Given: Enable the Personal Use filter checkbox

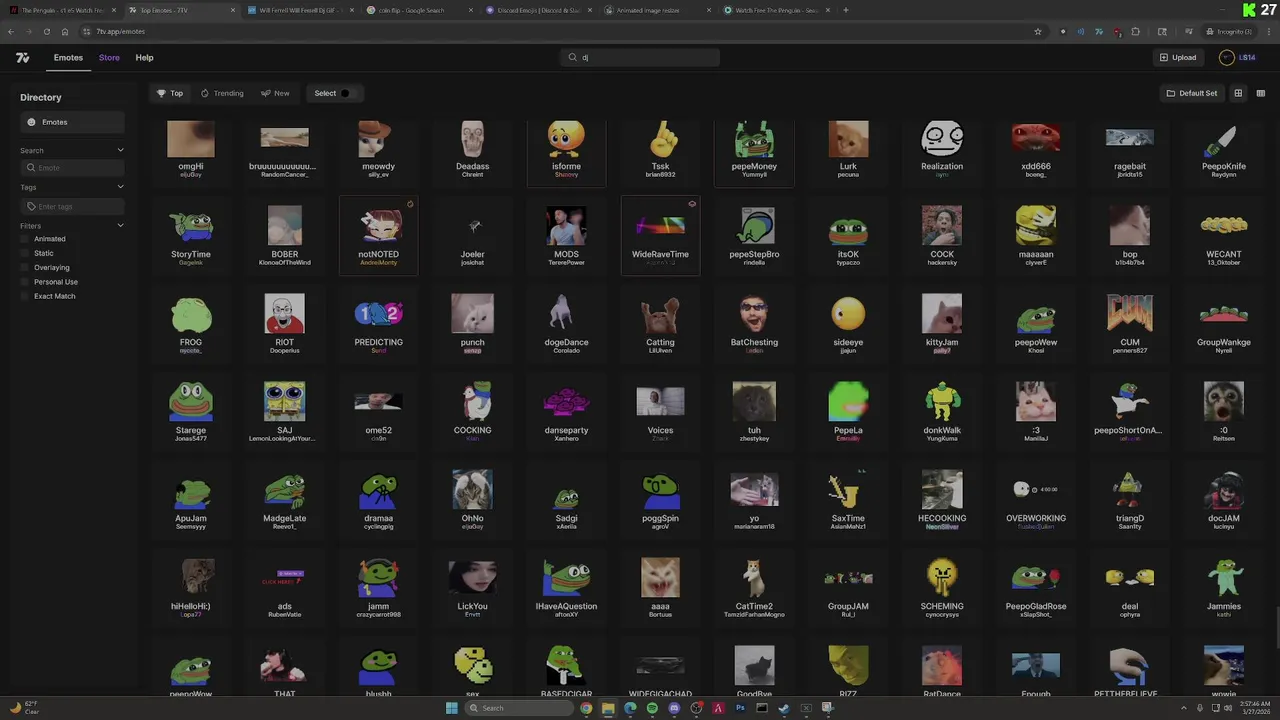Looking at the screenshot, I should pyautogui.click(x=25, y=282).
